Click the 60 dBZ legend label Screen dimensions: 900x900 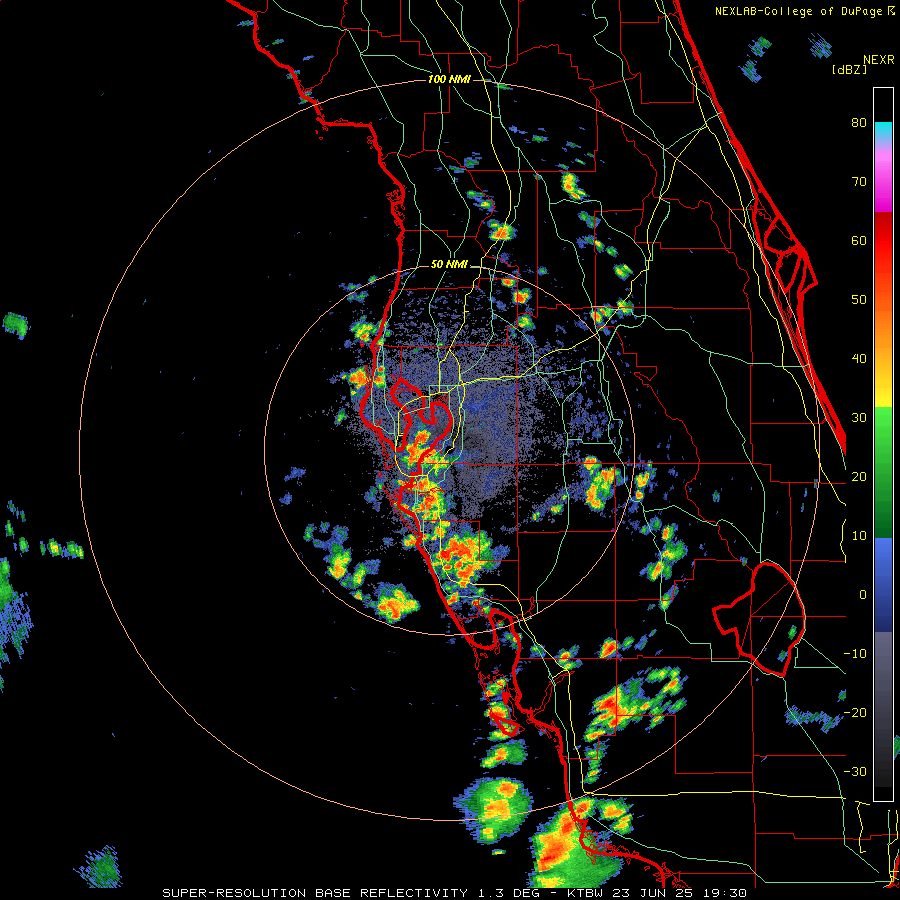coord(859,241)
